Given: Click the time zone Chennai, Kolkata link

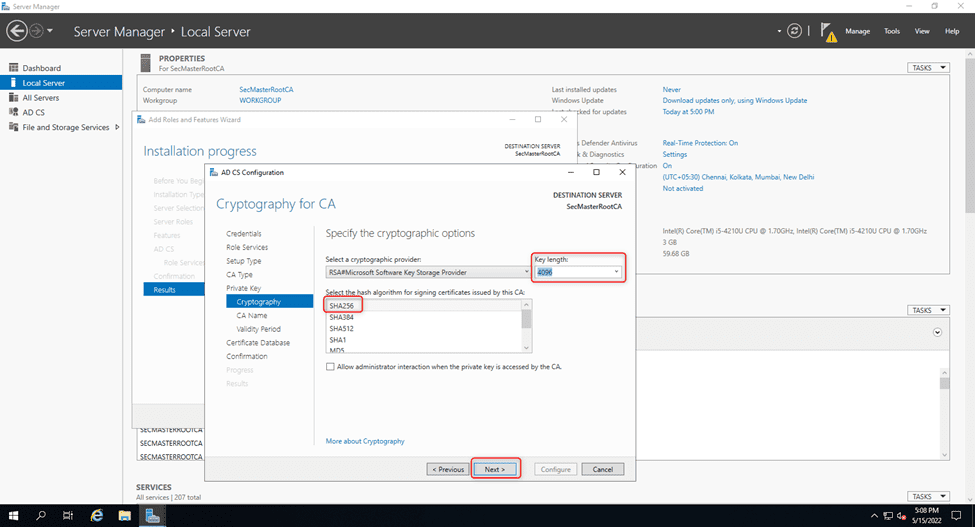Looking at the screenshot, I should (x=738, y=177).
